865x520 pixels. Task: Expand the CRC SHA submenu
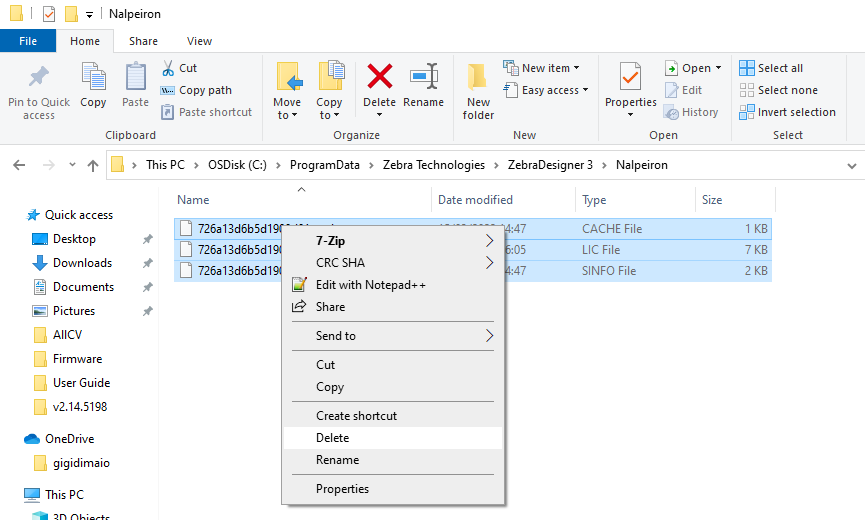point(489,262)
